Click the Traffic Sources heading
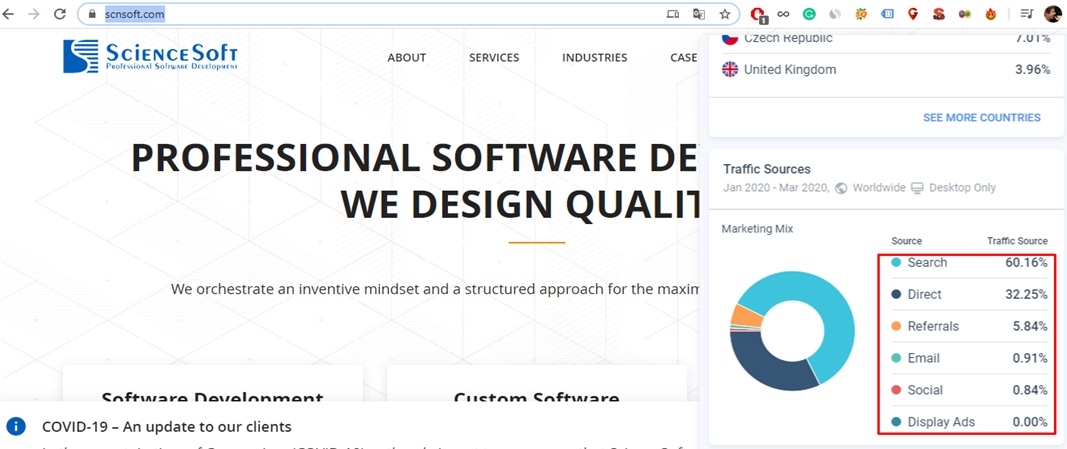This screenshot has height=449, width=1067. click(x=767, y=169)
